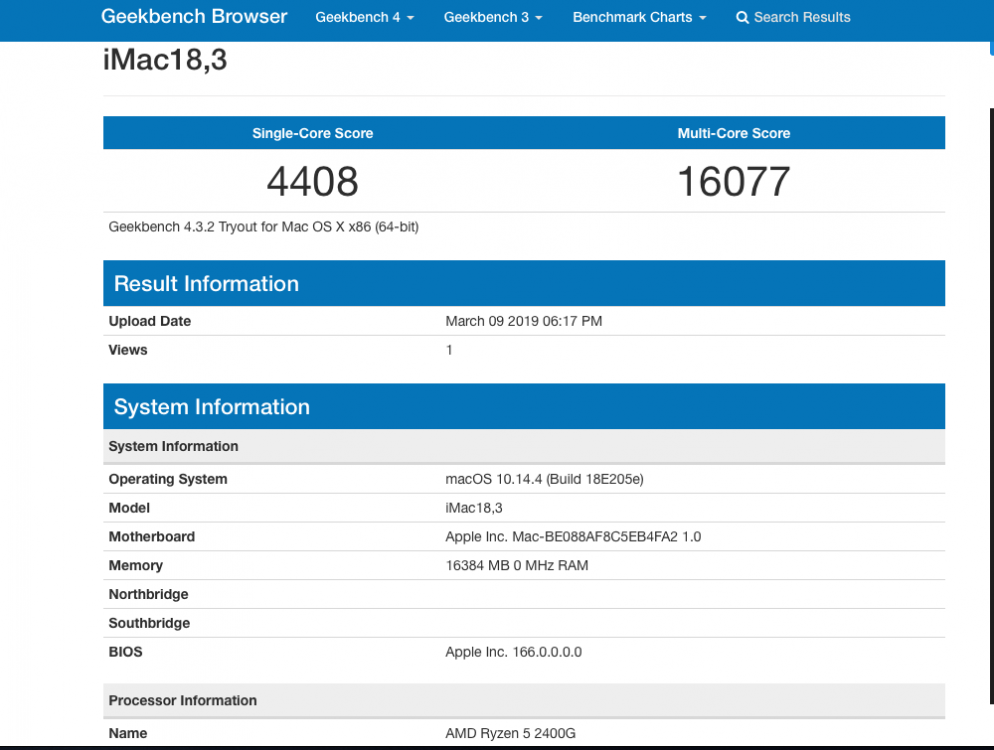Select the Apple Inc. 166.0.0.0.0 BIOS value

point(513,652)
